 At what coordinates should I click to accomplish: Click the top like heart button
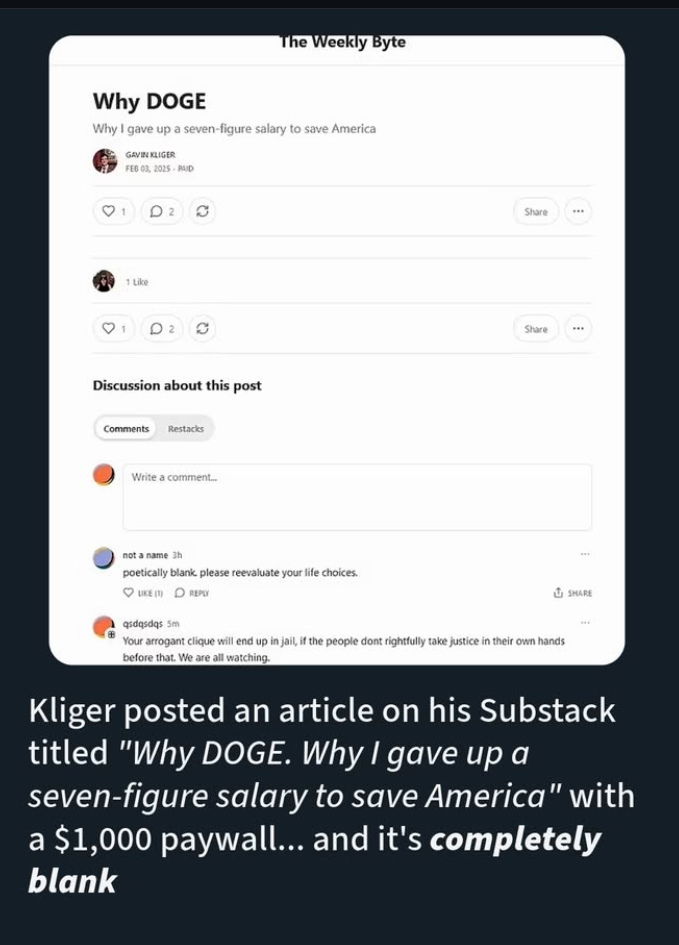tap(113, 211)
